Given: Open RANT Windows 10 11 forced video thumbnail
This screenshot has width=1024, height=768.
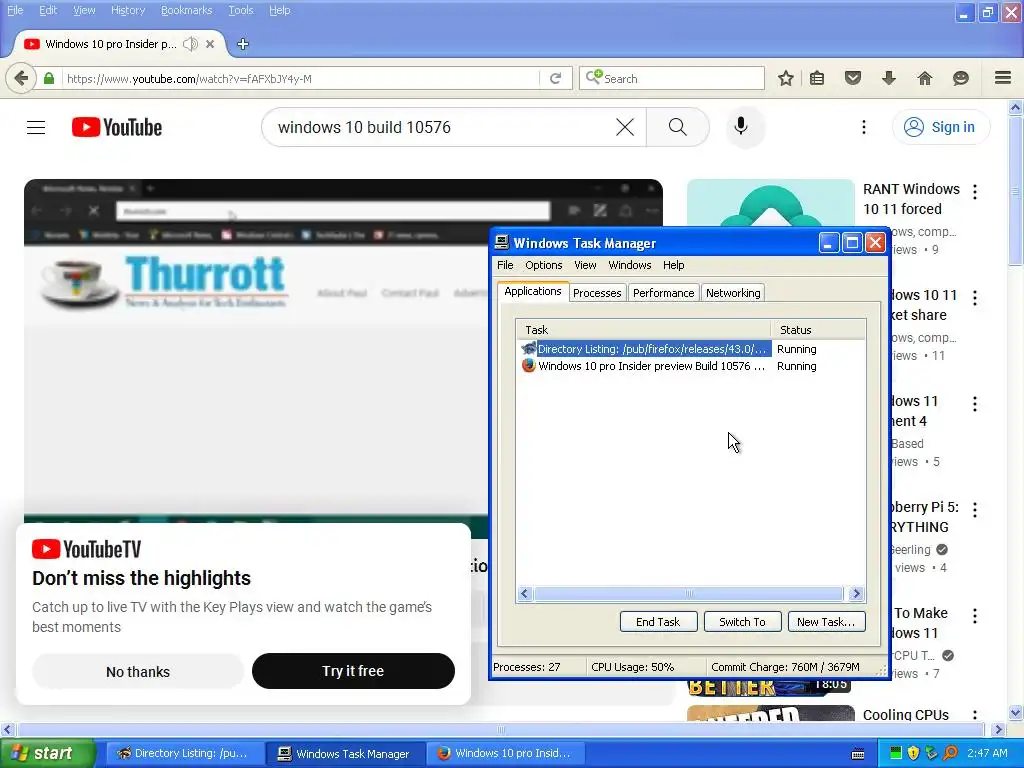Looking at the screenshot, I should (771, 202).
